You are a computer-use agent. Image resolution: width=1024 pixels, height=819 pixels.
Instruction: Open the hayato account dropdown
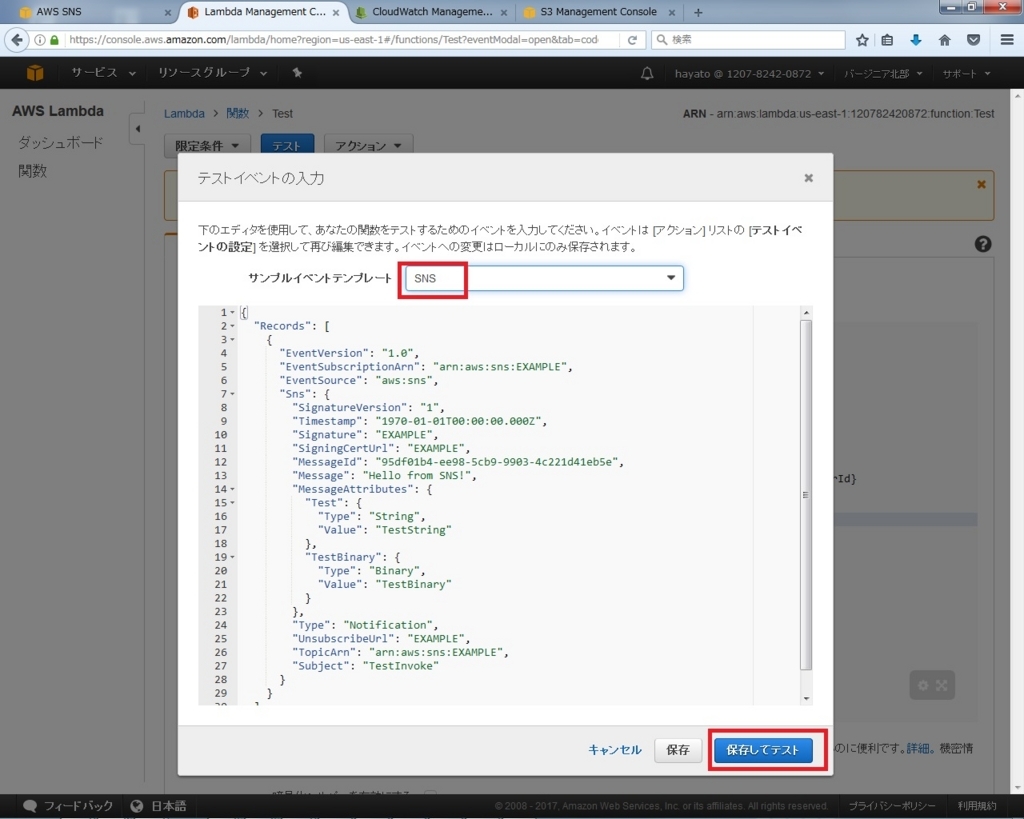[749, 74]
